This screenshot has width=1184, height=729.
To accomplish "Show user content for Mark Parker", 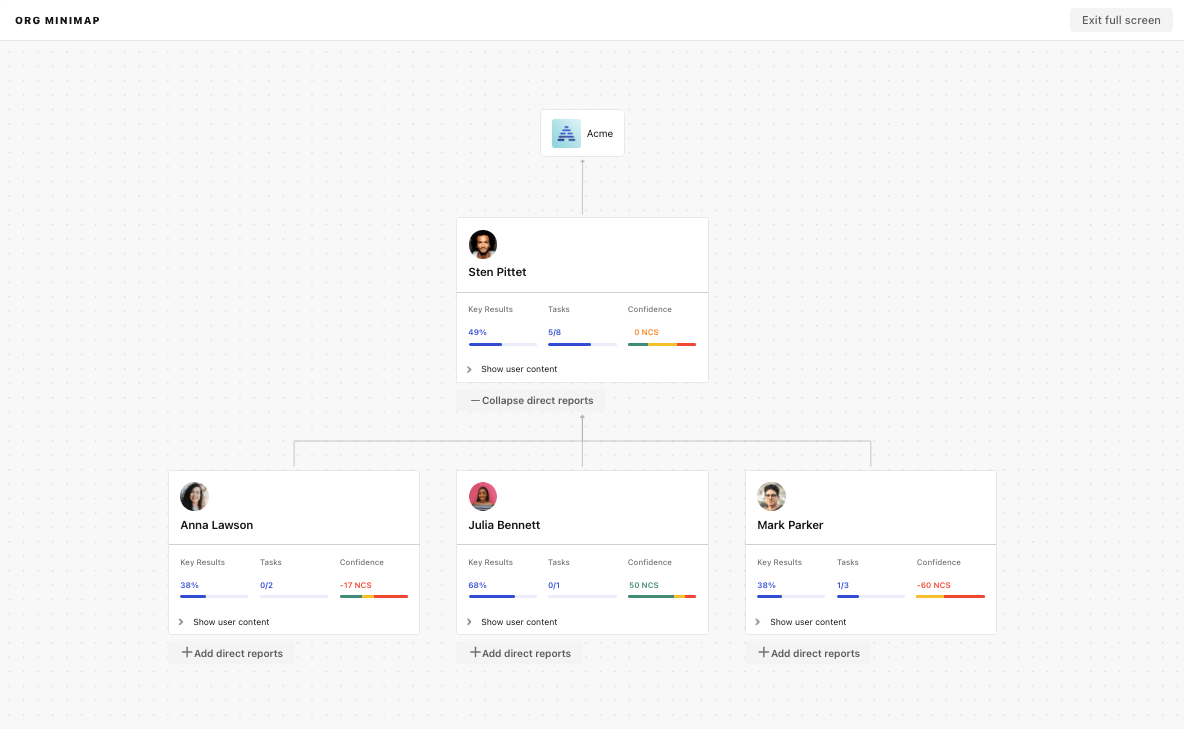I will tap(805, 621).
